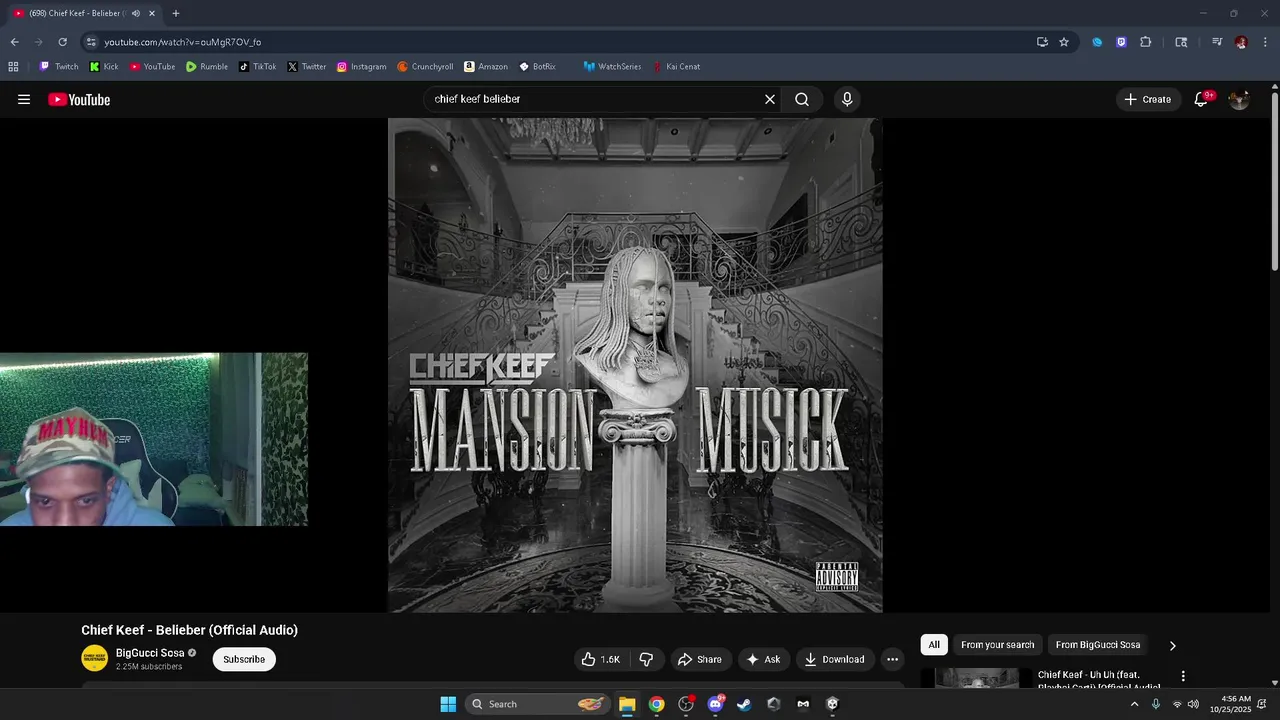Open the Rumble bookmark

(207, 67)
